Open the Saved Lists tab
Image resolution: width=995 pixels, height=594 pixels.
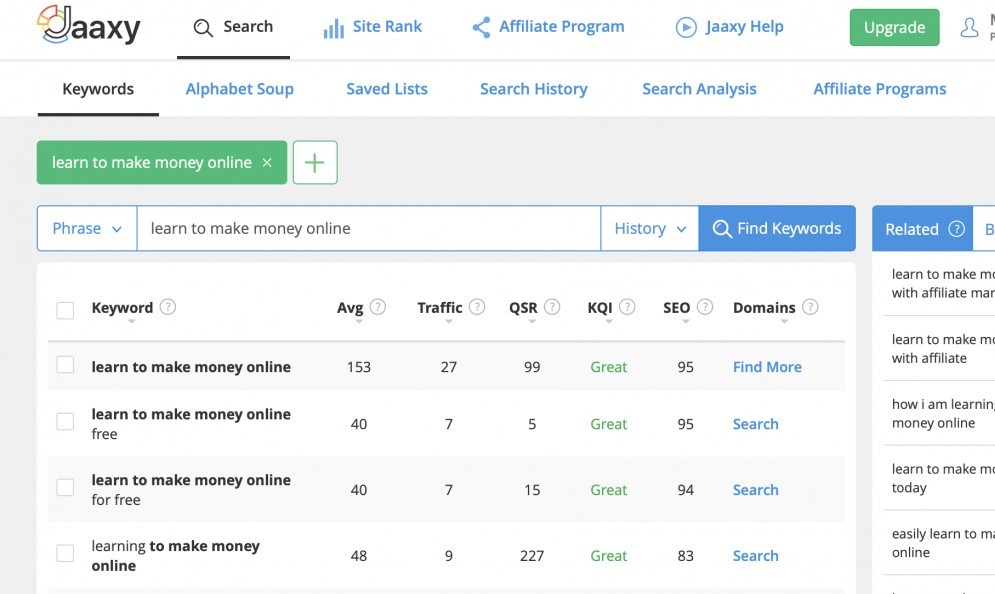point(386,89)
